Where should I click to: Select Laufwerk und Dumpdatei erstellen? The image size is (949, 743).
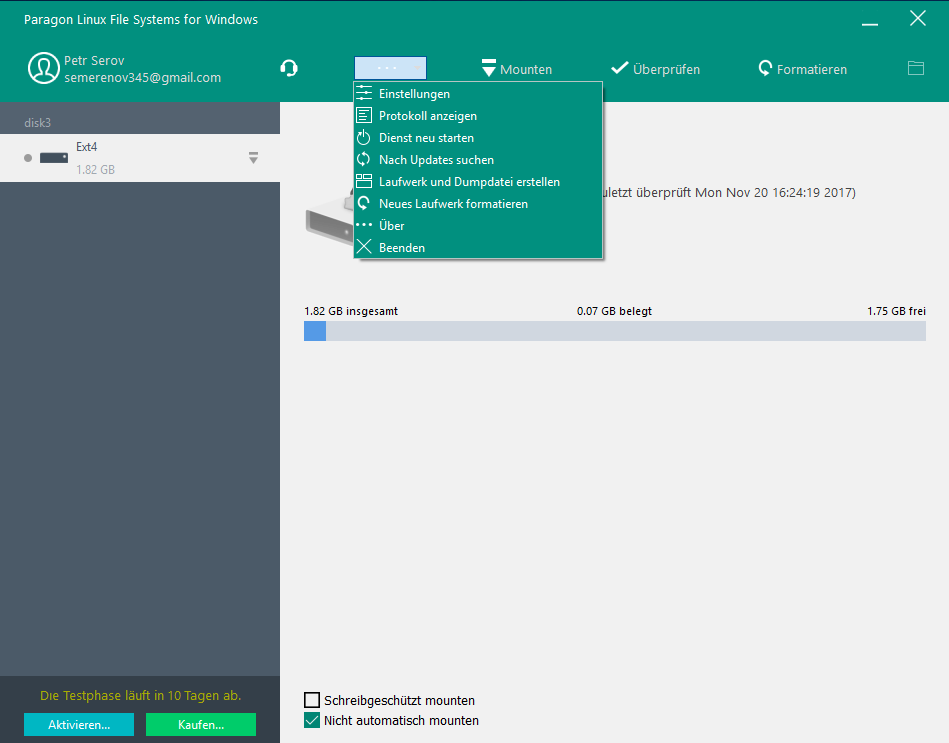[x=468, y=182]
